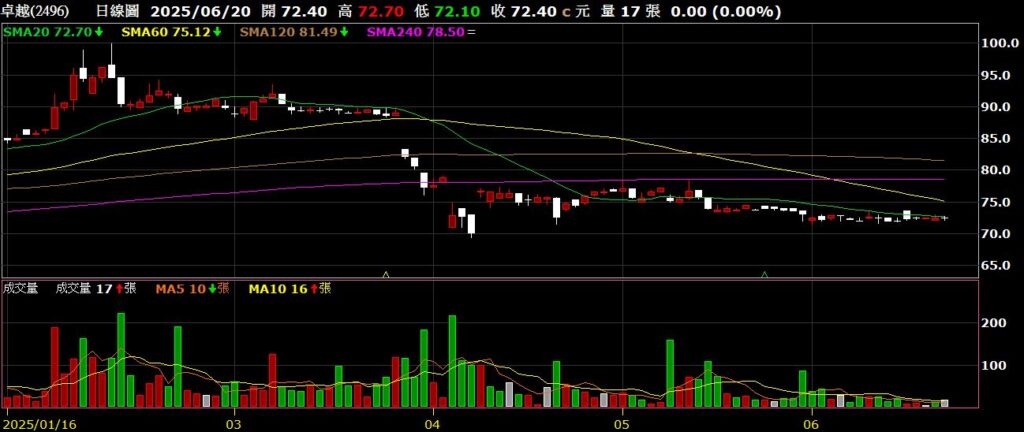1024x432 pixels.
Task: Click the red up arrow after 成交量 17
Action: 119,289
